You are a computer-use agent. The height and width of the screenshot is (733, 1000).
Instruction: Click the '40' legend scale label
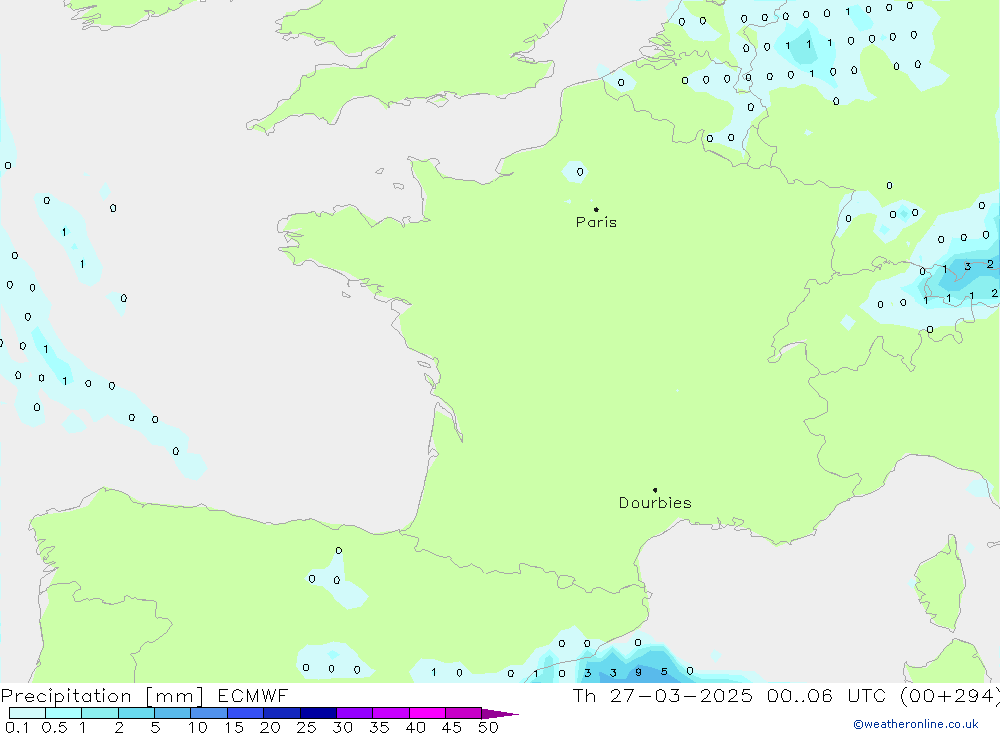[x=415, y=727]
